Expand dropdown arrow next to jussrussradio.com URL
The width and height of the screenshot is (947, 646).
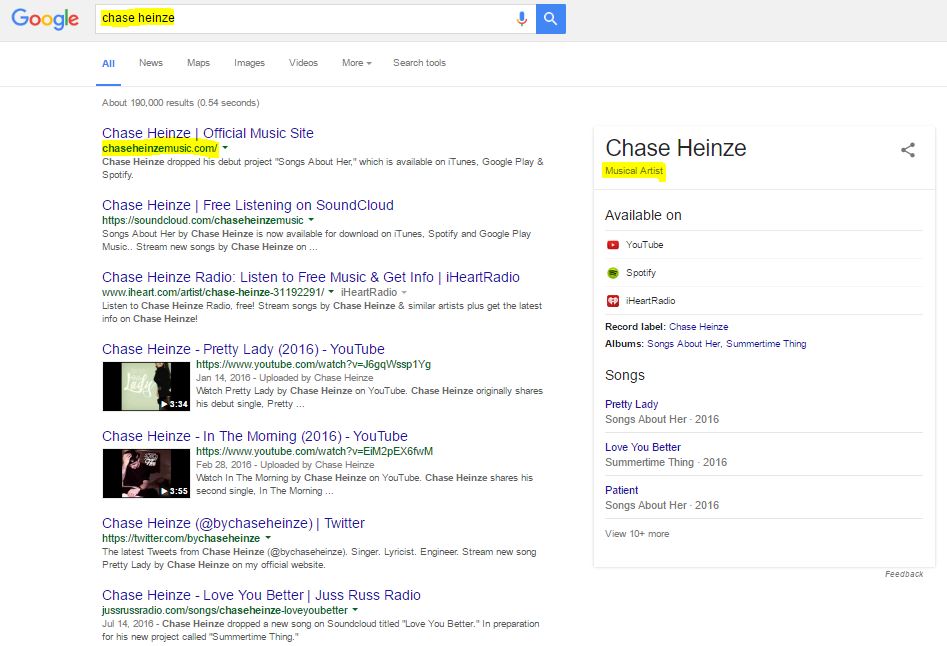click(x=355, y=610)
